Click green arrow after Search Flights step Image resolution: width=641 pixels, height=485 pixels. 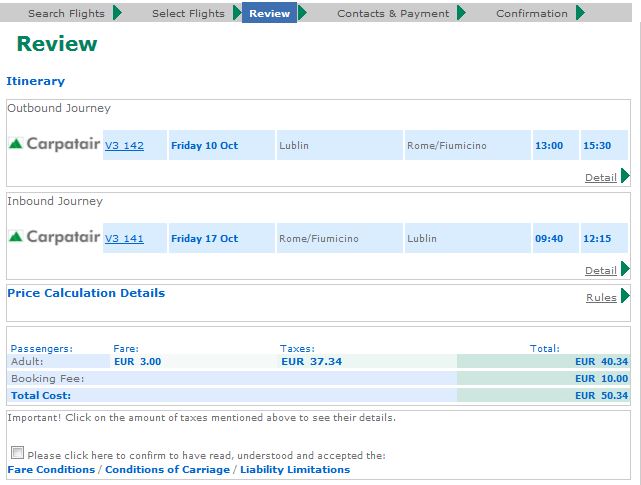click(117, 13)
